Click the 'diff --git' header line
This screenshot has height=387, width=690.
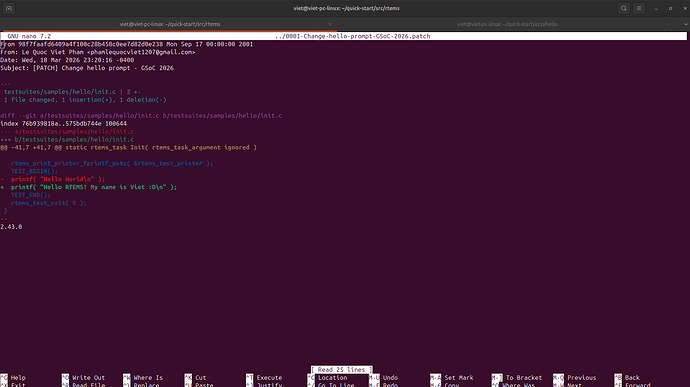141,115
